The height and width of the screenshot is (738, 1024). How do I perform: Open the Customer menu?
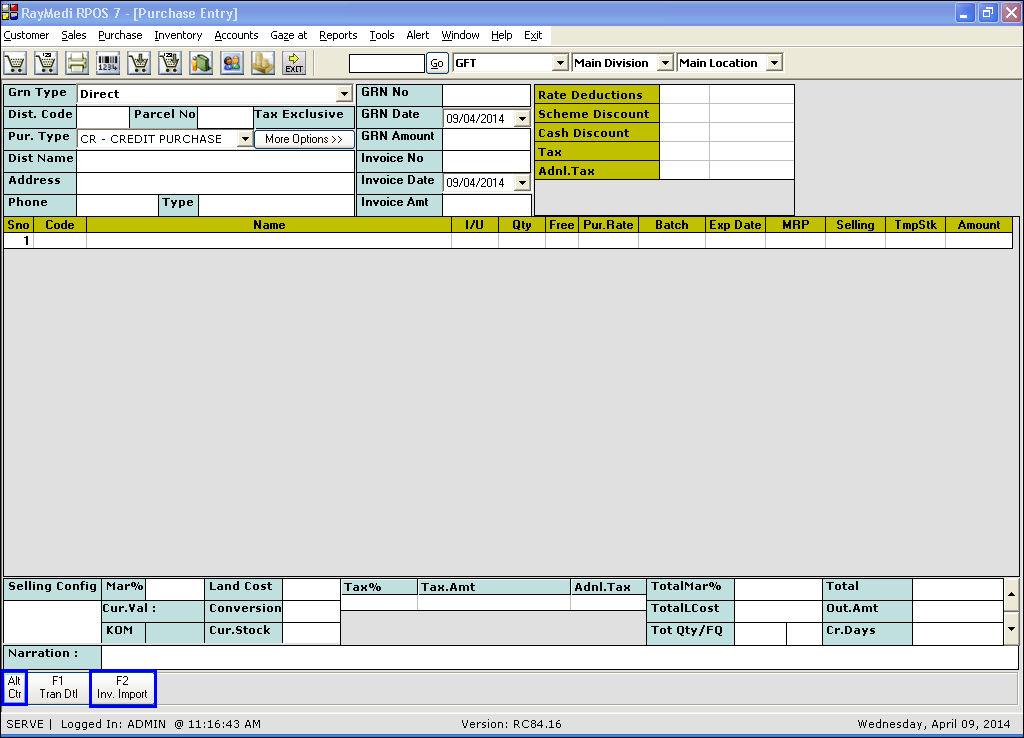(26, 35)
